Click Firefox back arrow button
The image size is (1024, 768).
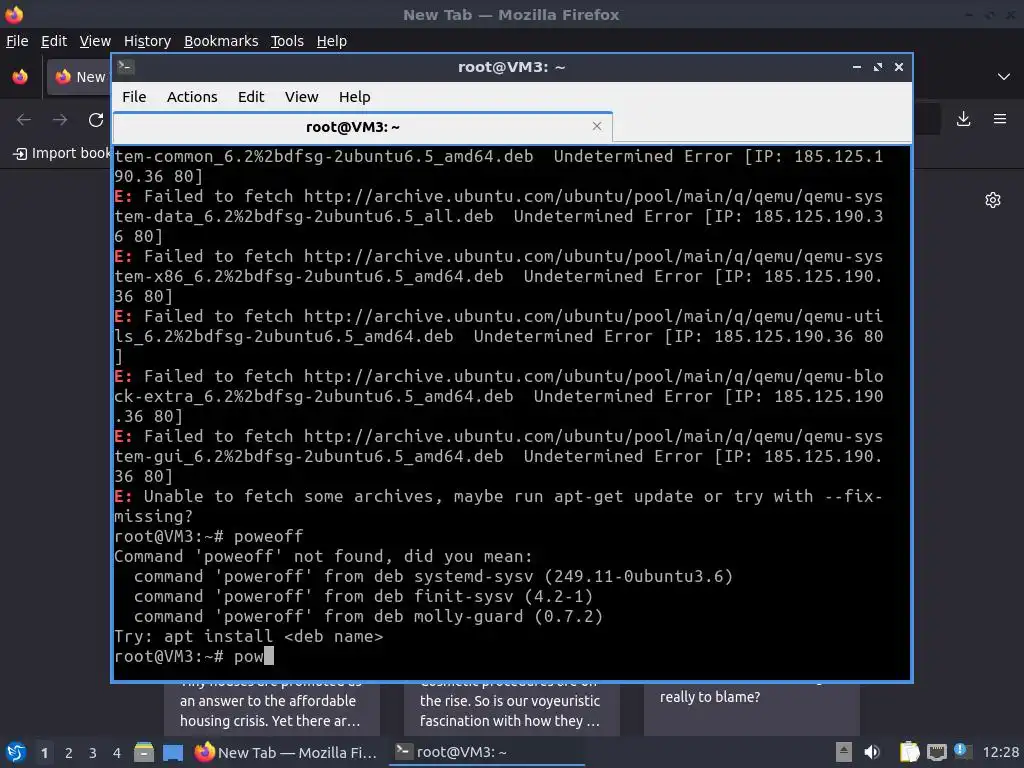pos(24,120)
